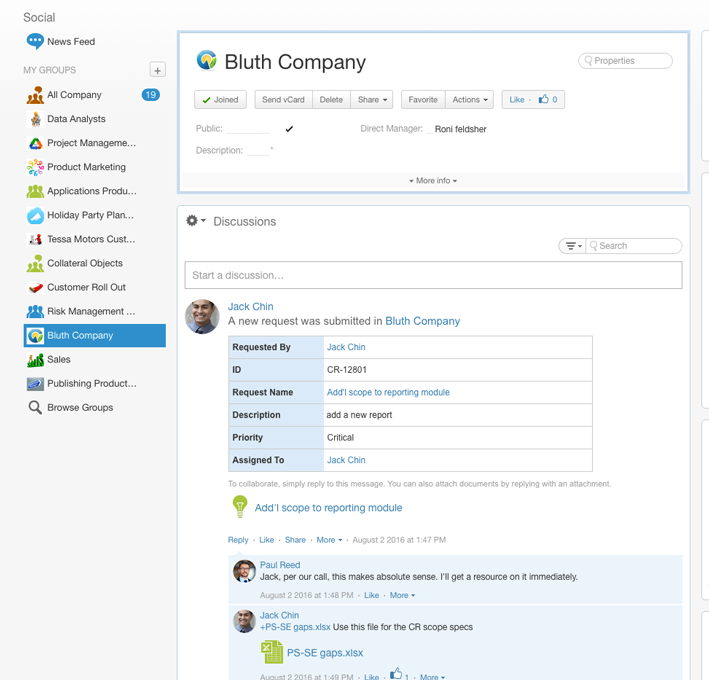Viewport: 709px width, 680px height.
Task: Click the Bluth Company logo beside the title
Action: coord(207,60)
